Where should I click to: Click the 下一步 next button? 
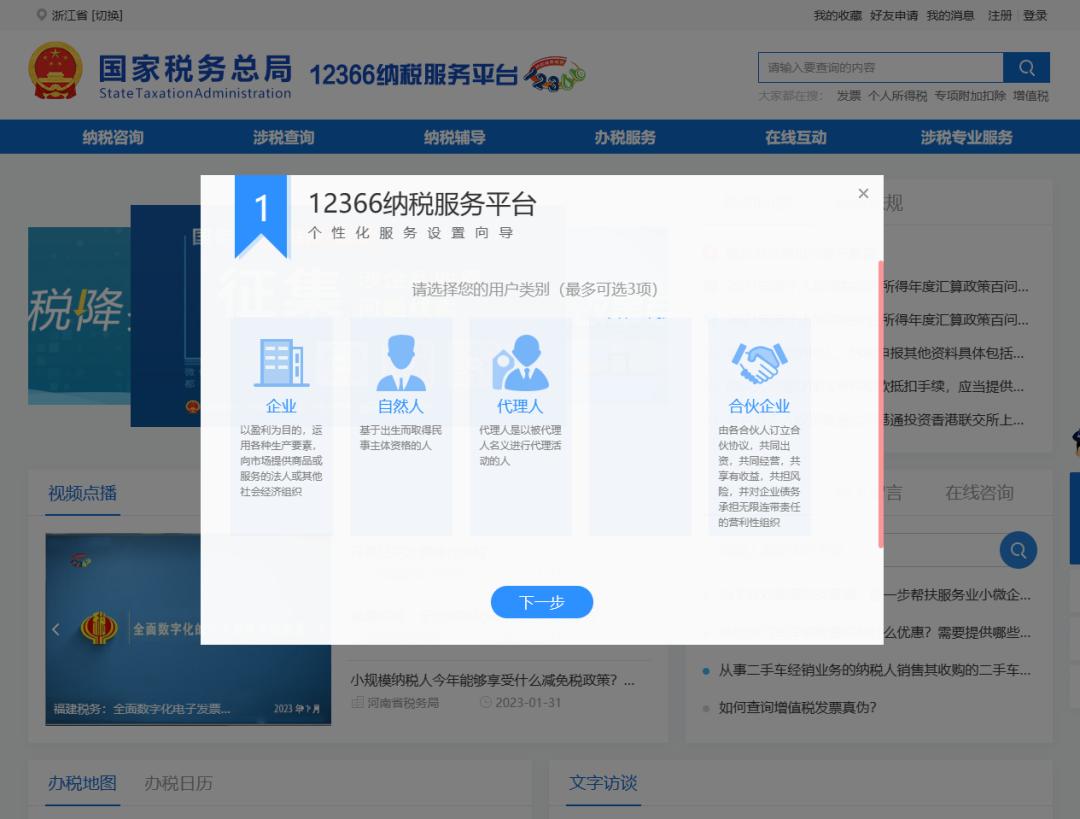[541, 602]
